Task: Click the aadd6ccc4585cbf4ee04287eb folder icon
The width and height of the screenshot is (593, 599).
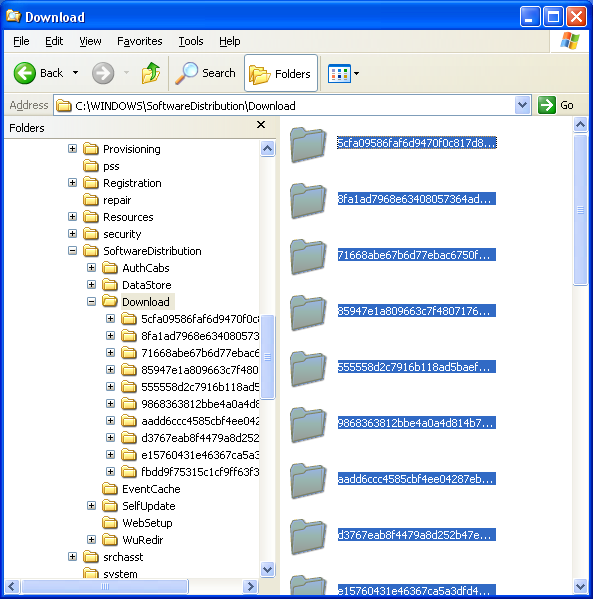Action: (x=308, y=481)
